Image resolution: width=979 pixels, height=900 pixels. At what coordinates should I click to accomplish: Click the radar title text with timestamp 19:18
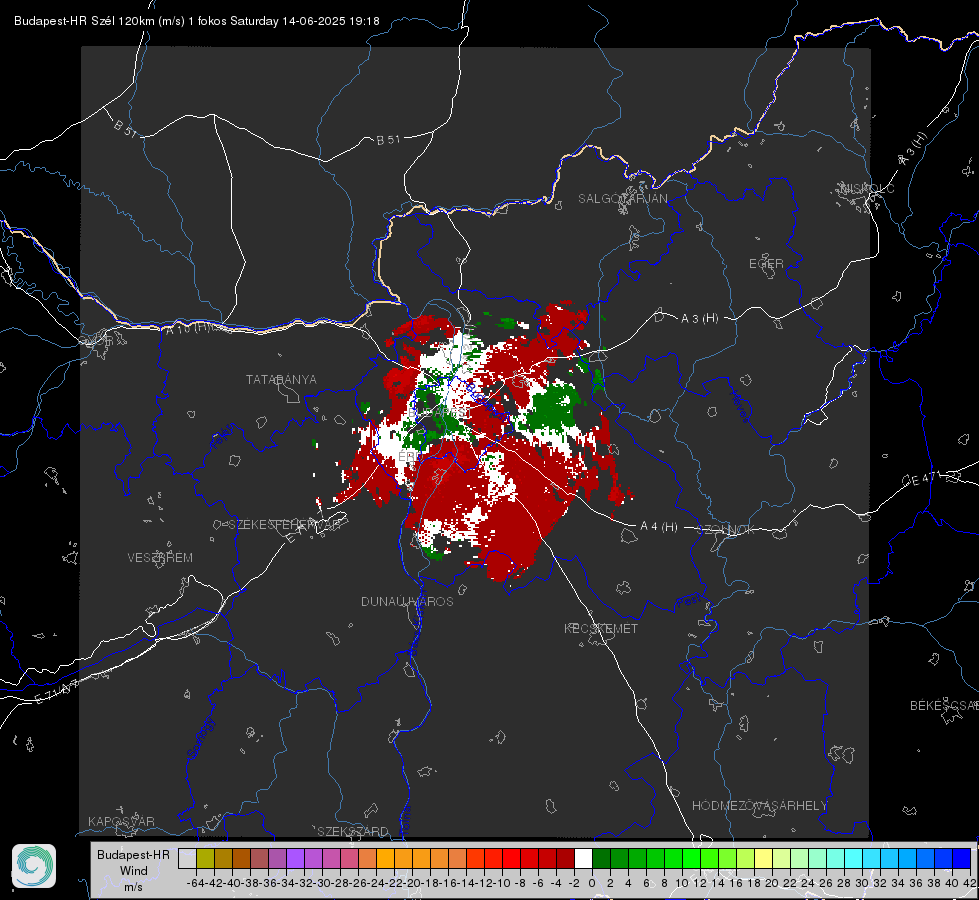[197, 21]
